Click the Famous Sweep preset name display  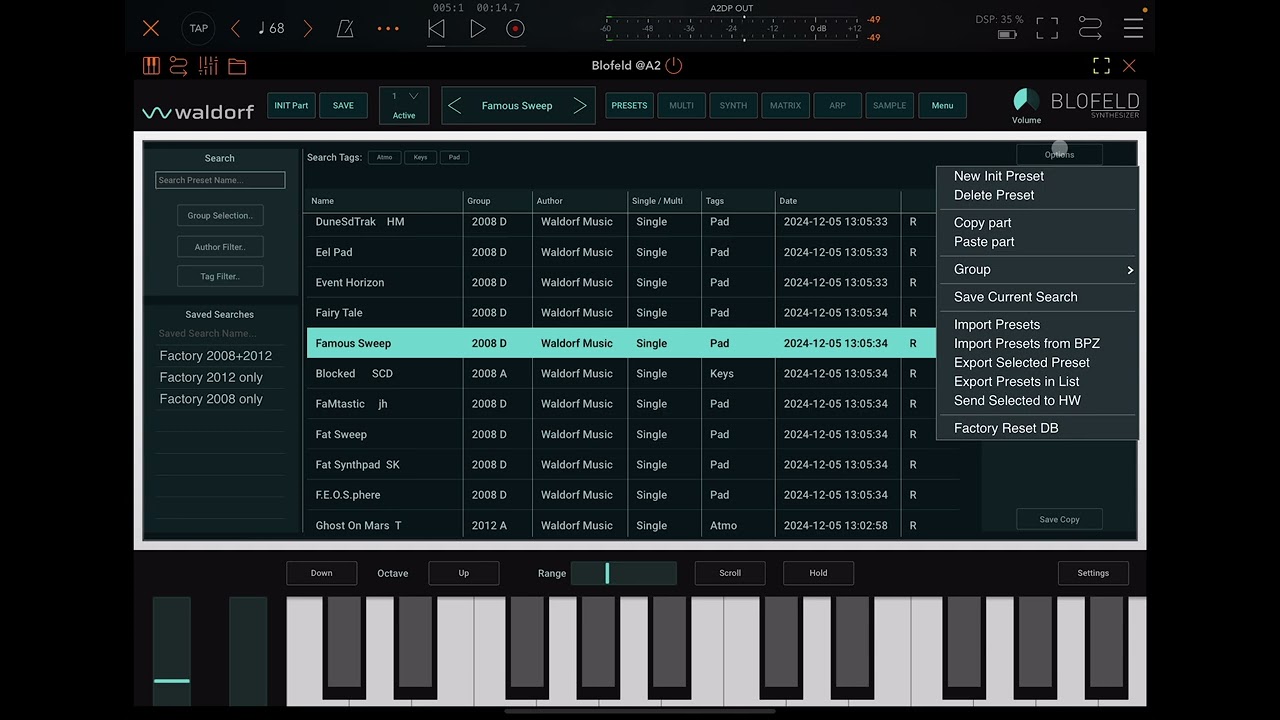(517, 106)
